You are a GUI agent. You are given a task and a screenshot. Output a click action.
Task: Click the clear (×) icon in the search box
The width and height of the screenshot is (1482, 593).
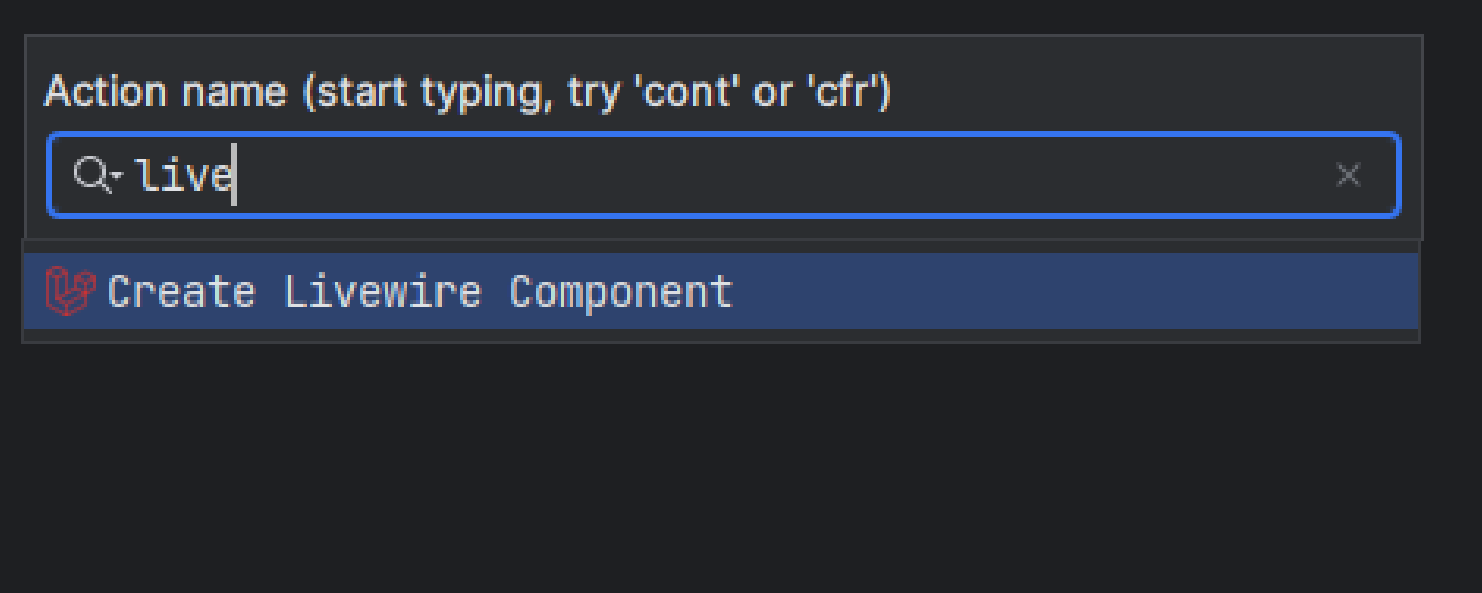(x=1348, y=175)
